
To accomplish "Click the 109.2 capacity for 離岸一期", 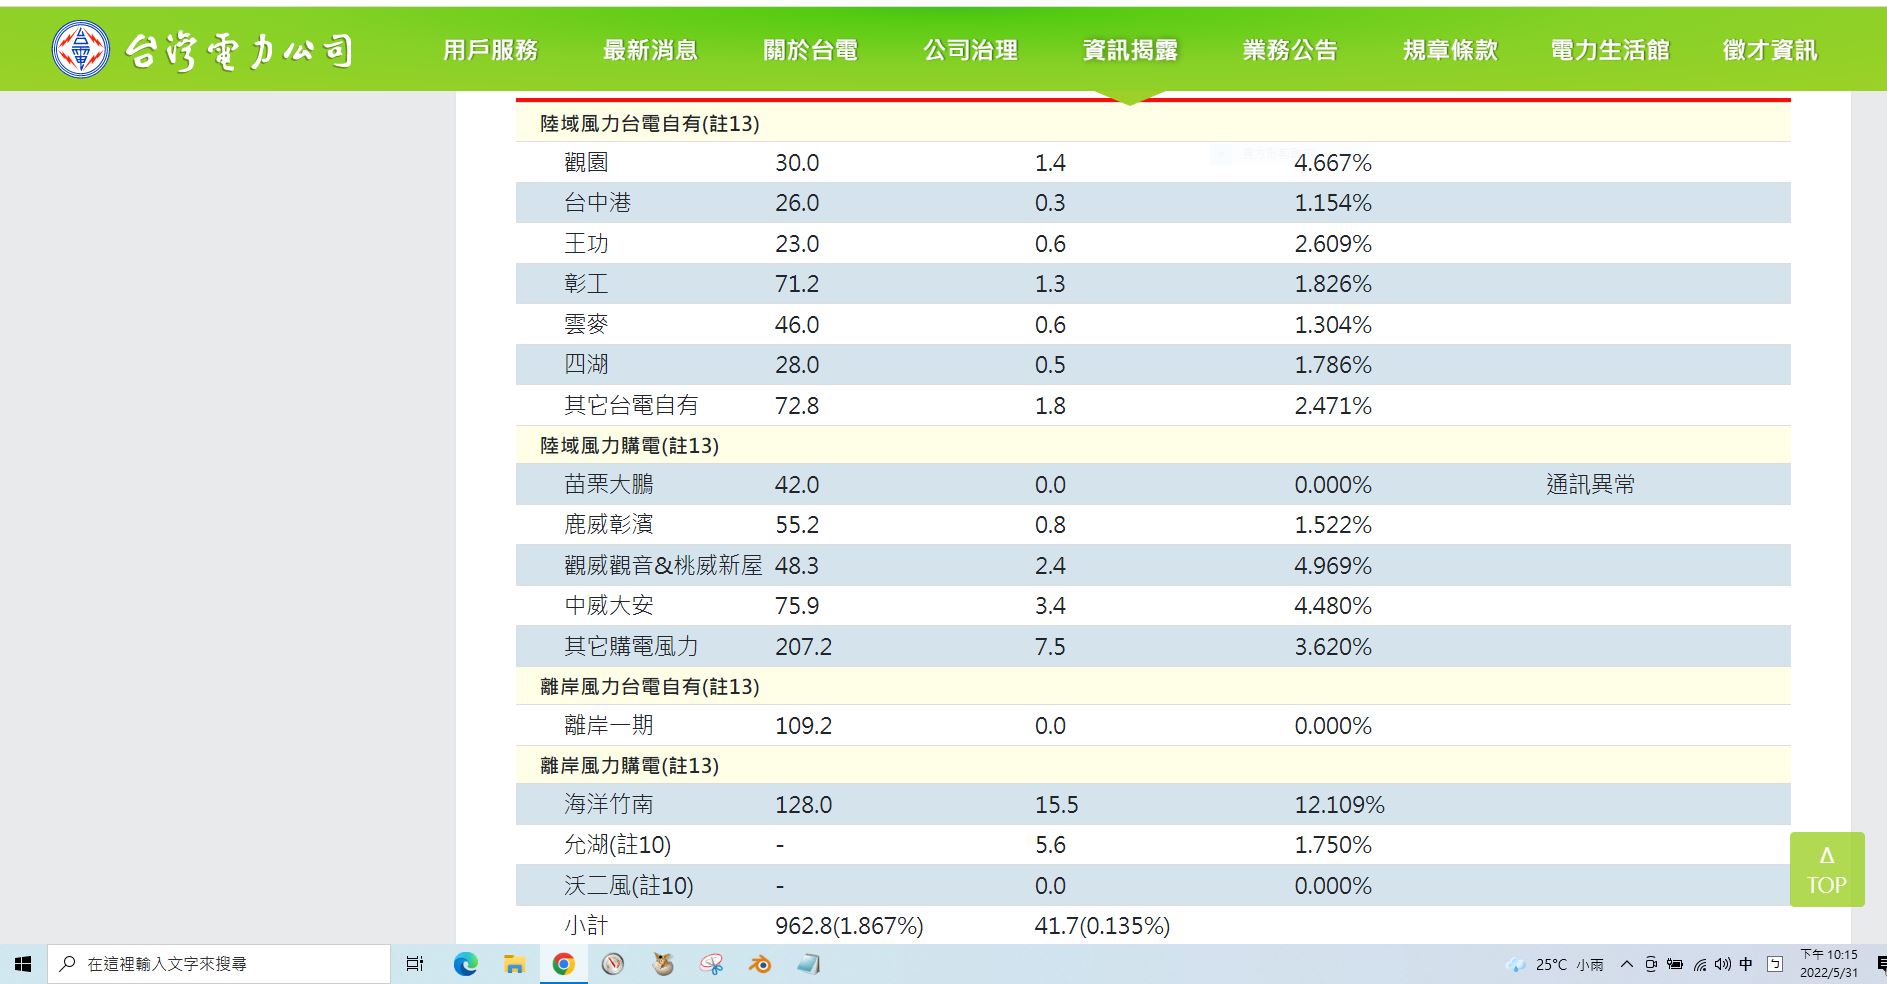I will [x=803, y=725].
